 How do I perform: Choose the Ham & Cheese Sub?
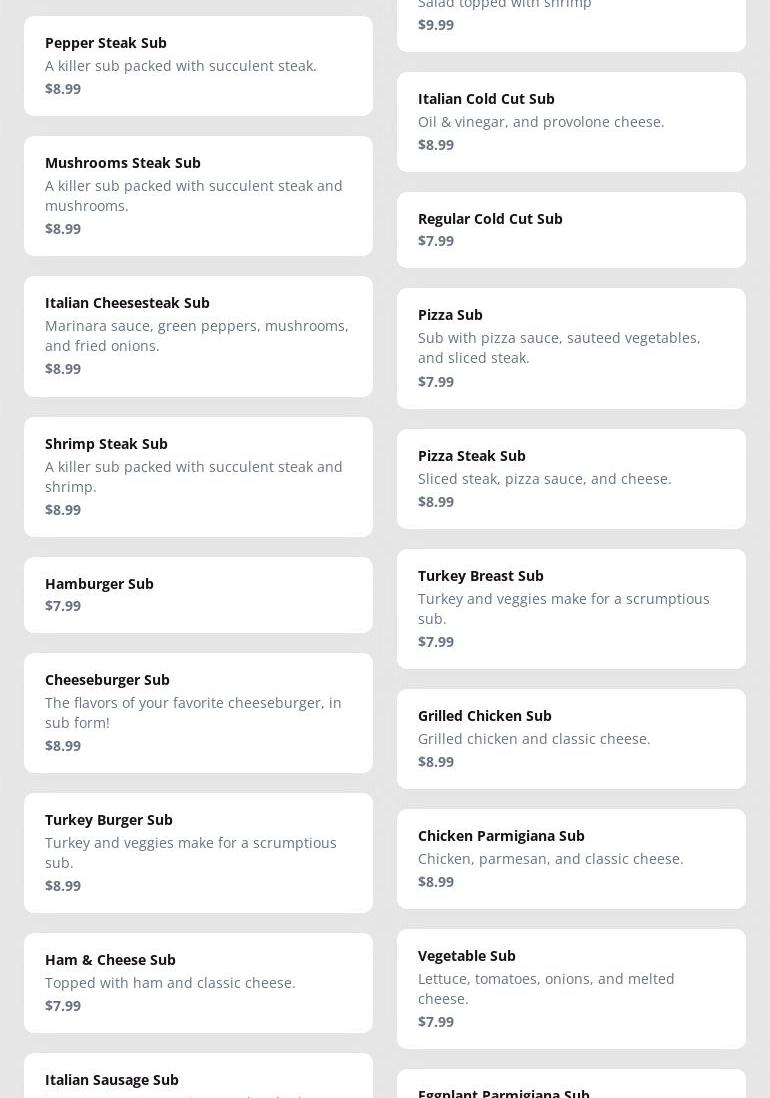click(x=198, y=982)
